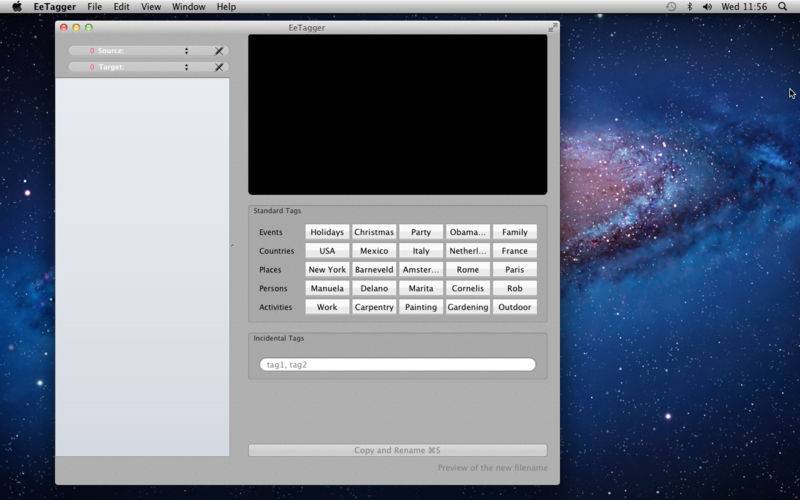Image resolution: width=800 pixels, height=500 pixels.
Task: Apply the Carpentry activity tag
Action: pos(374,307)
